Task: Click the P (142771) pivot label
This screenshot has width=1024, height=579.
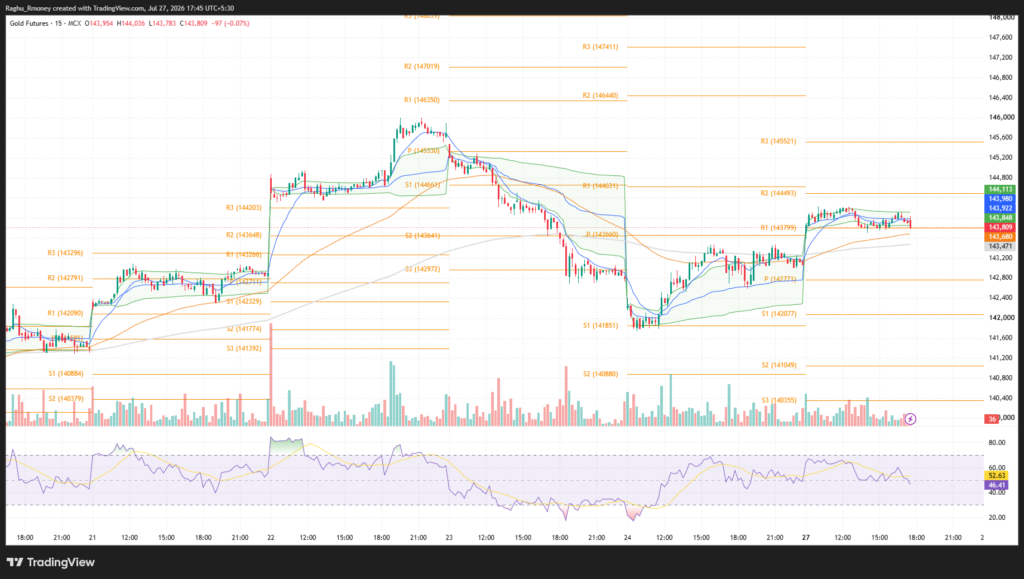Action: (780, 279)
